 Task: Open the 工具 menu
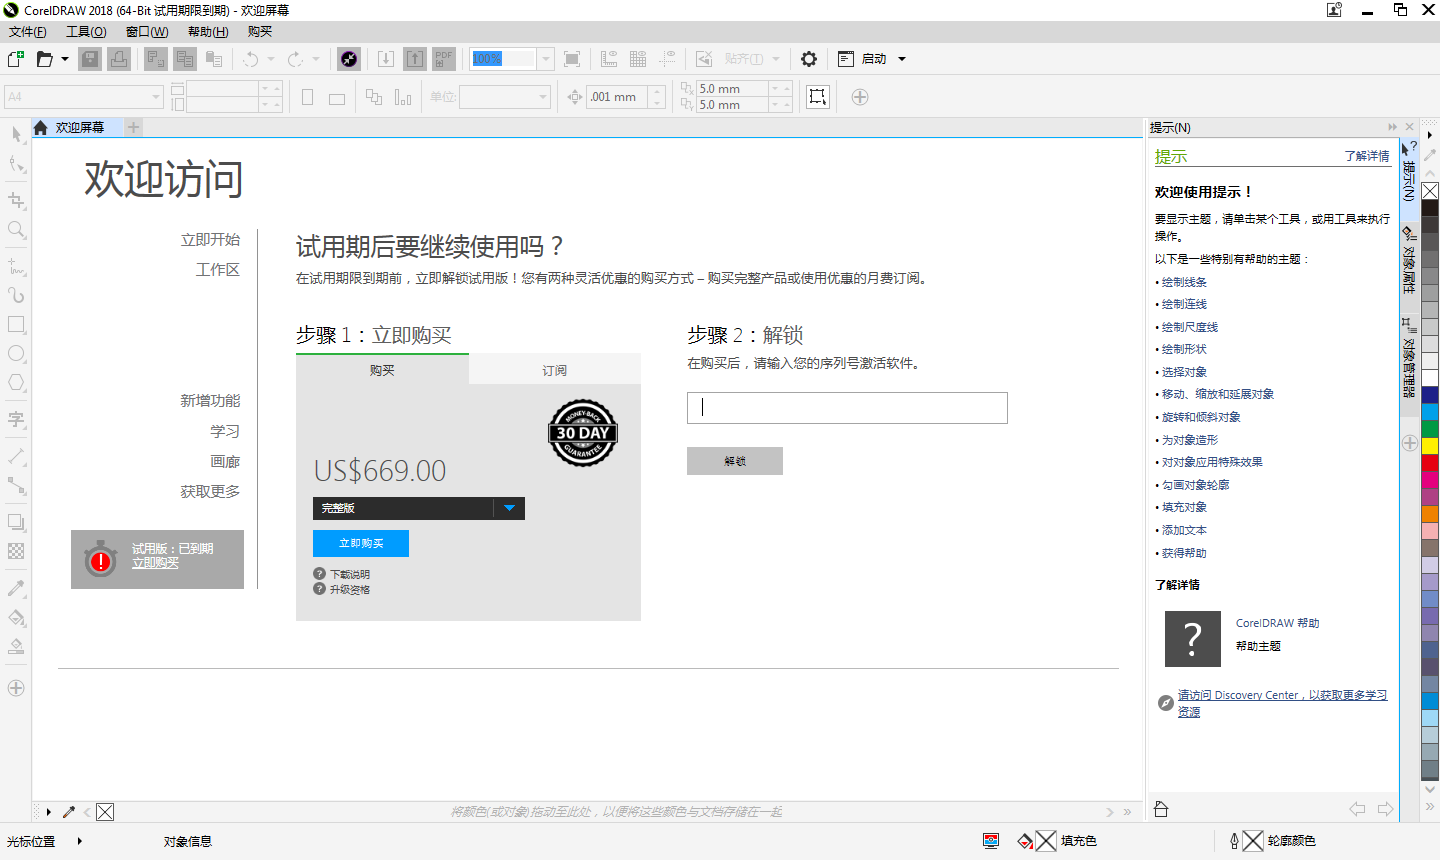point(86,32)
